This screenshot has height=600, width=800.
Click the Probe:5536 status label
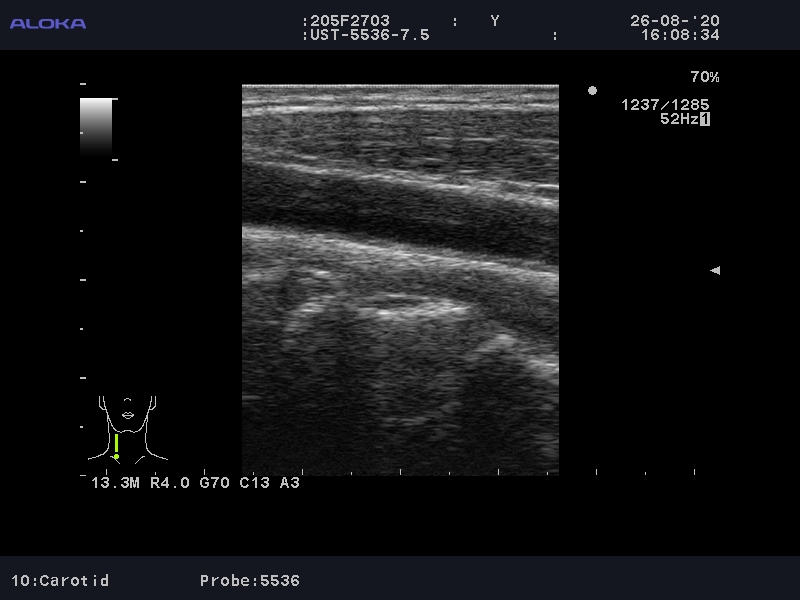(x=249, y=580)
